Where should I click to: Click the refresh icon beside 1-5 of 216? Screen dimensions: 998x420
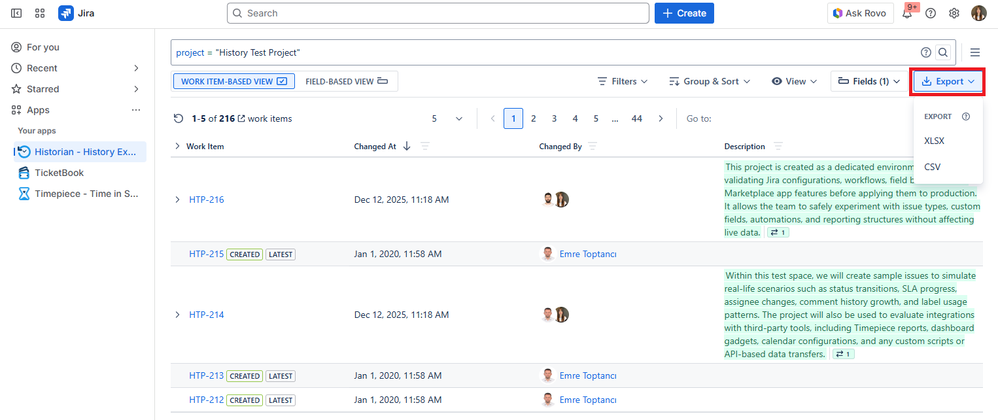pos(179,118)
